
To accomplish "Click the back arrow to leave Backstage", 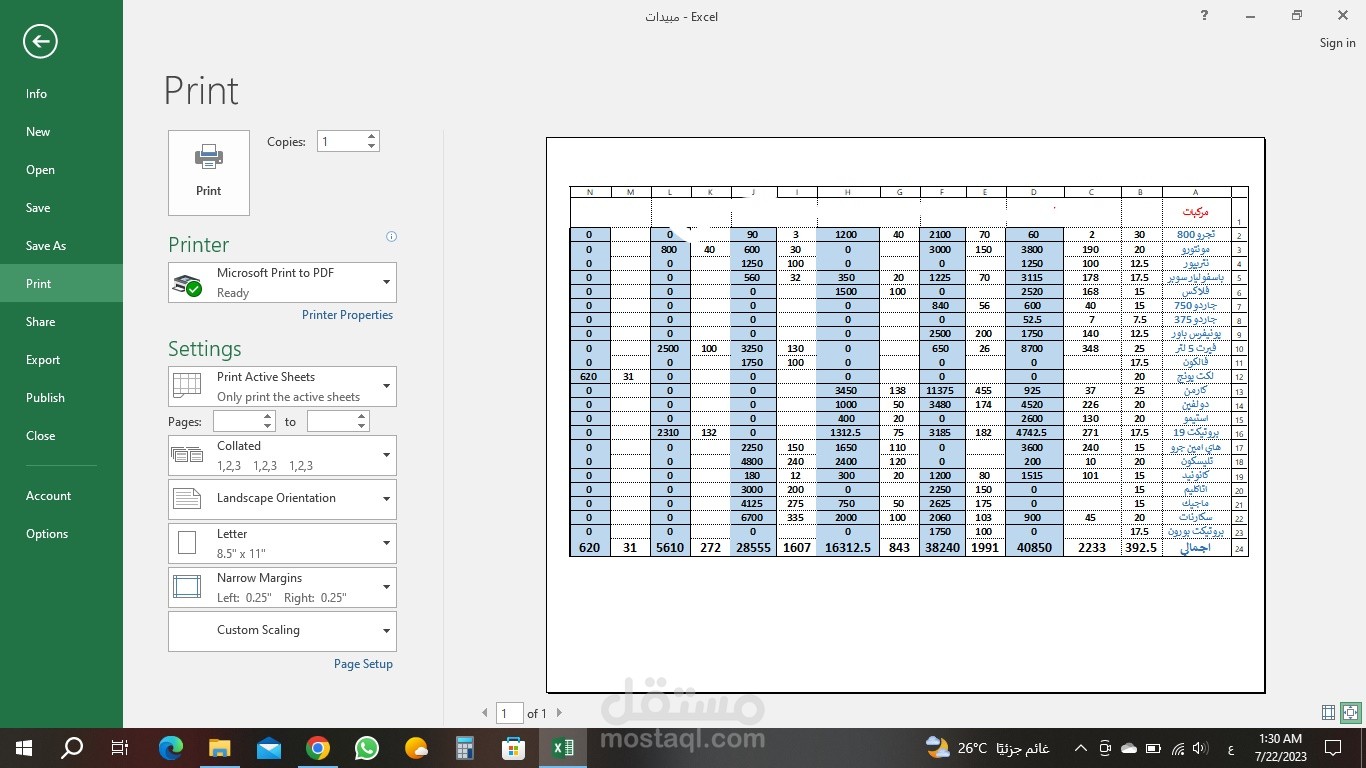I will (x=40, y=41).
